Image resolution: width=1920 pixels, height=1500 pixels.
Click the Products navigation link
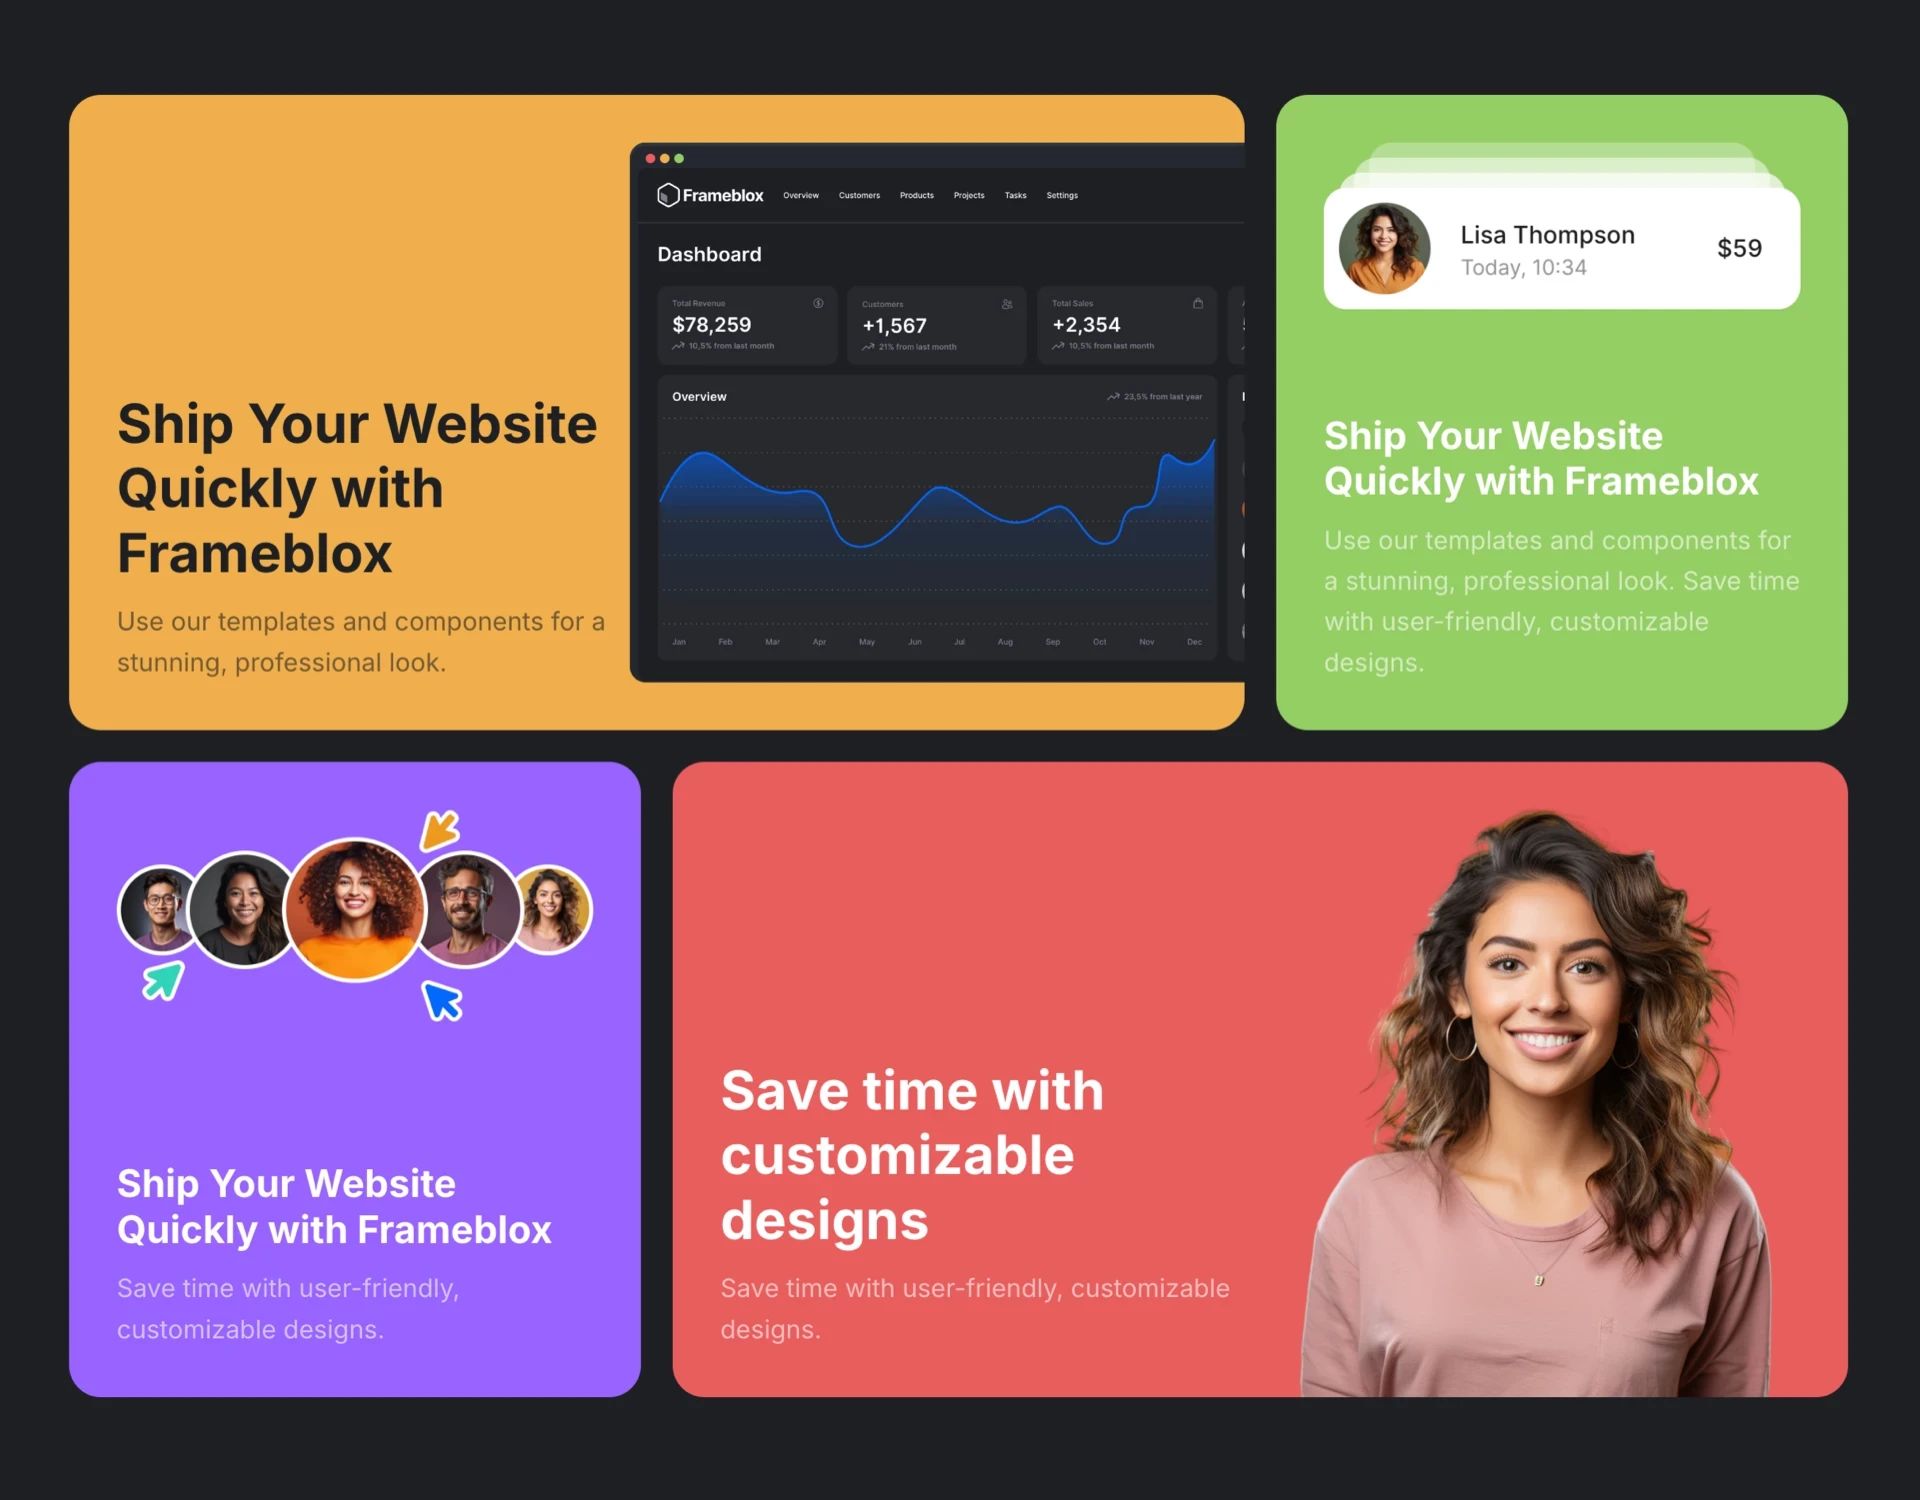(916, 195)
